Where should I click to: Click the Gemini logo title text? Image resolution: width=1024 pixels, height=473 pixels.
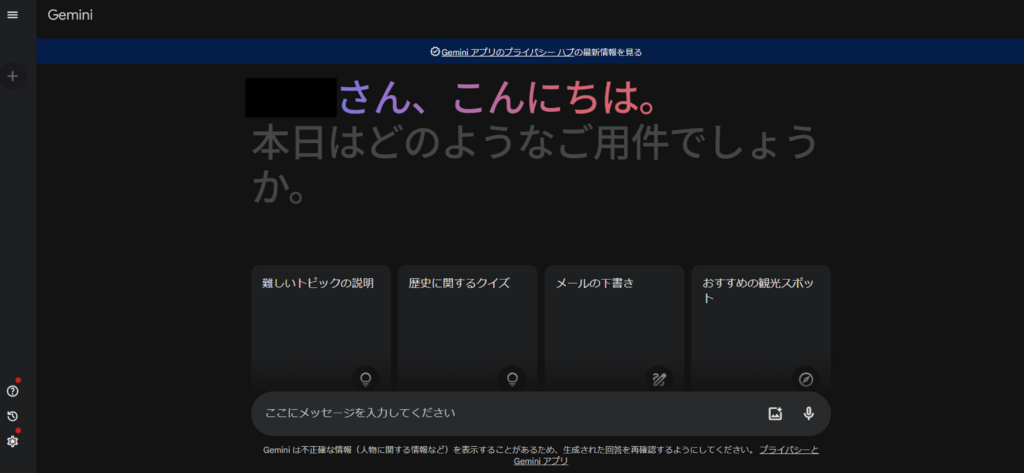pos(70,14)
